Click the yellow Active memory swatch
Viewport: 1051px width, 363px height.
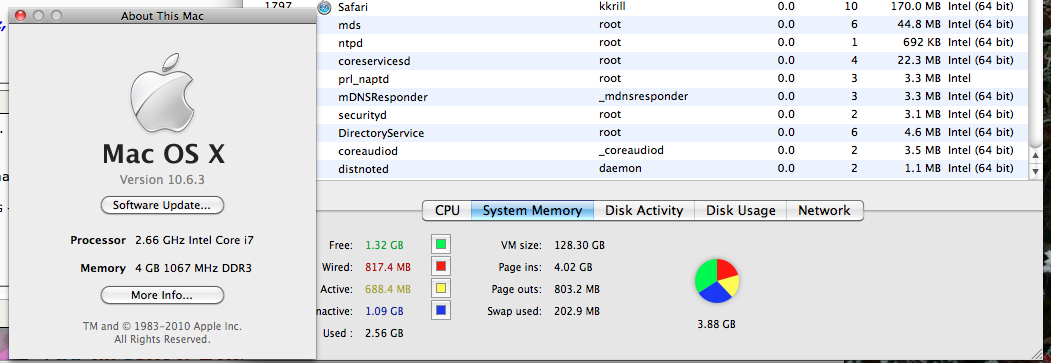(441, 289)
